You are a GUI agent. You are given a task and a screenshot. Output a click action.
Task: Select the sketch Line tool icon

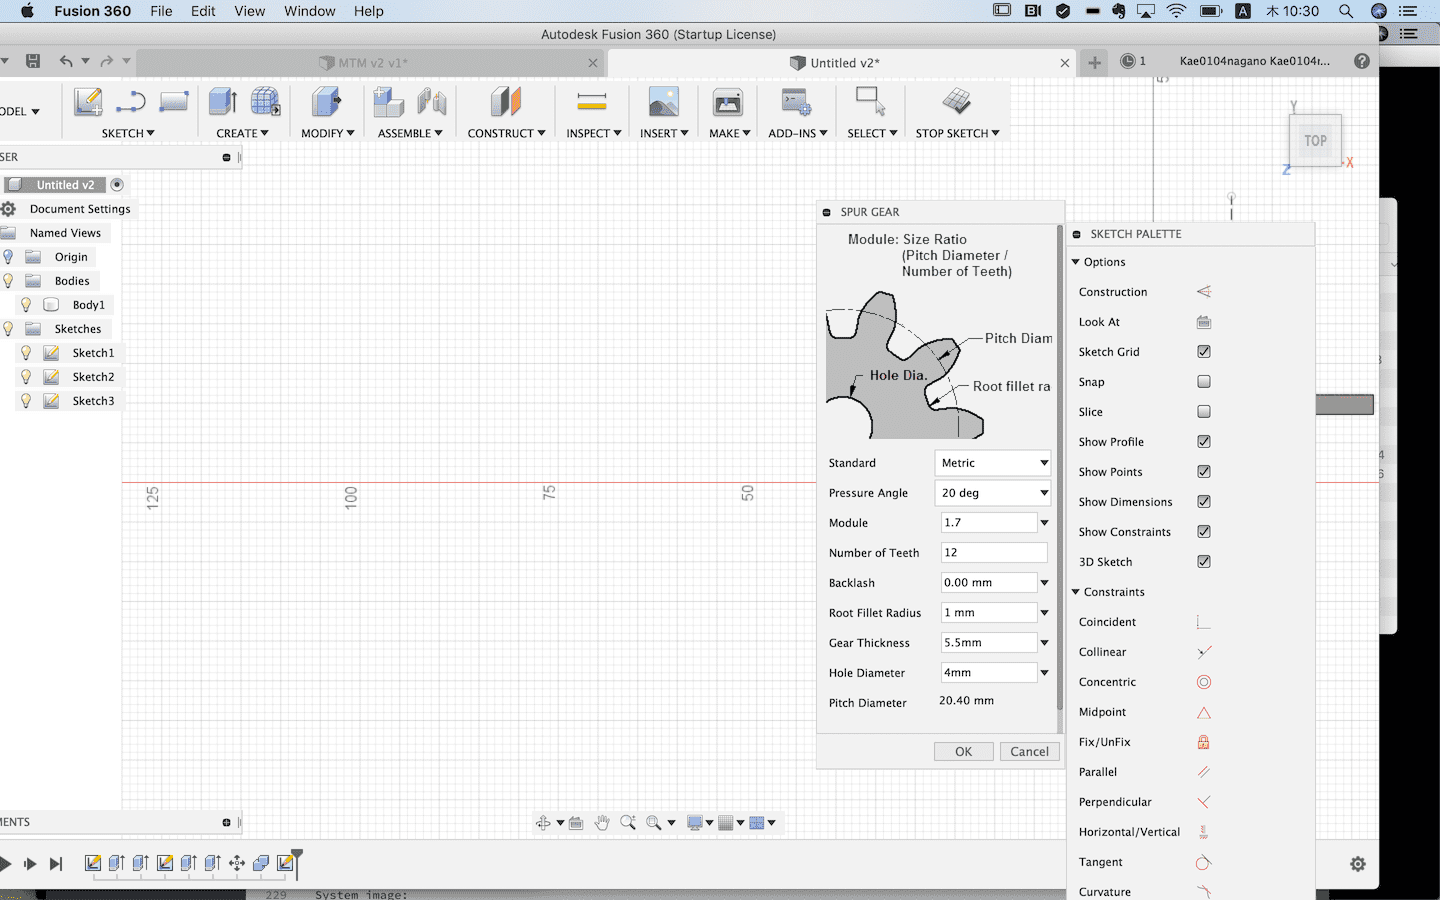point(131,102)
